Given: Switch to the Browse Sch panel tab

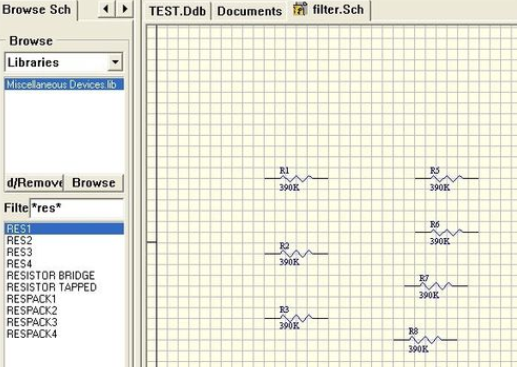Looking at the screenshot, I should tap(37, 10).
